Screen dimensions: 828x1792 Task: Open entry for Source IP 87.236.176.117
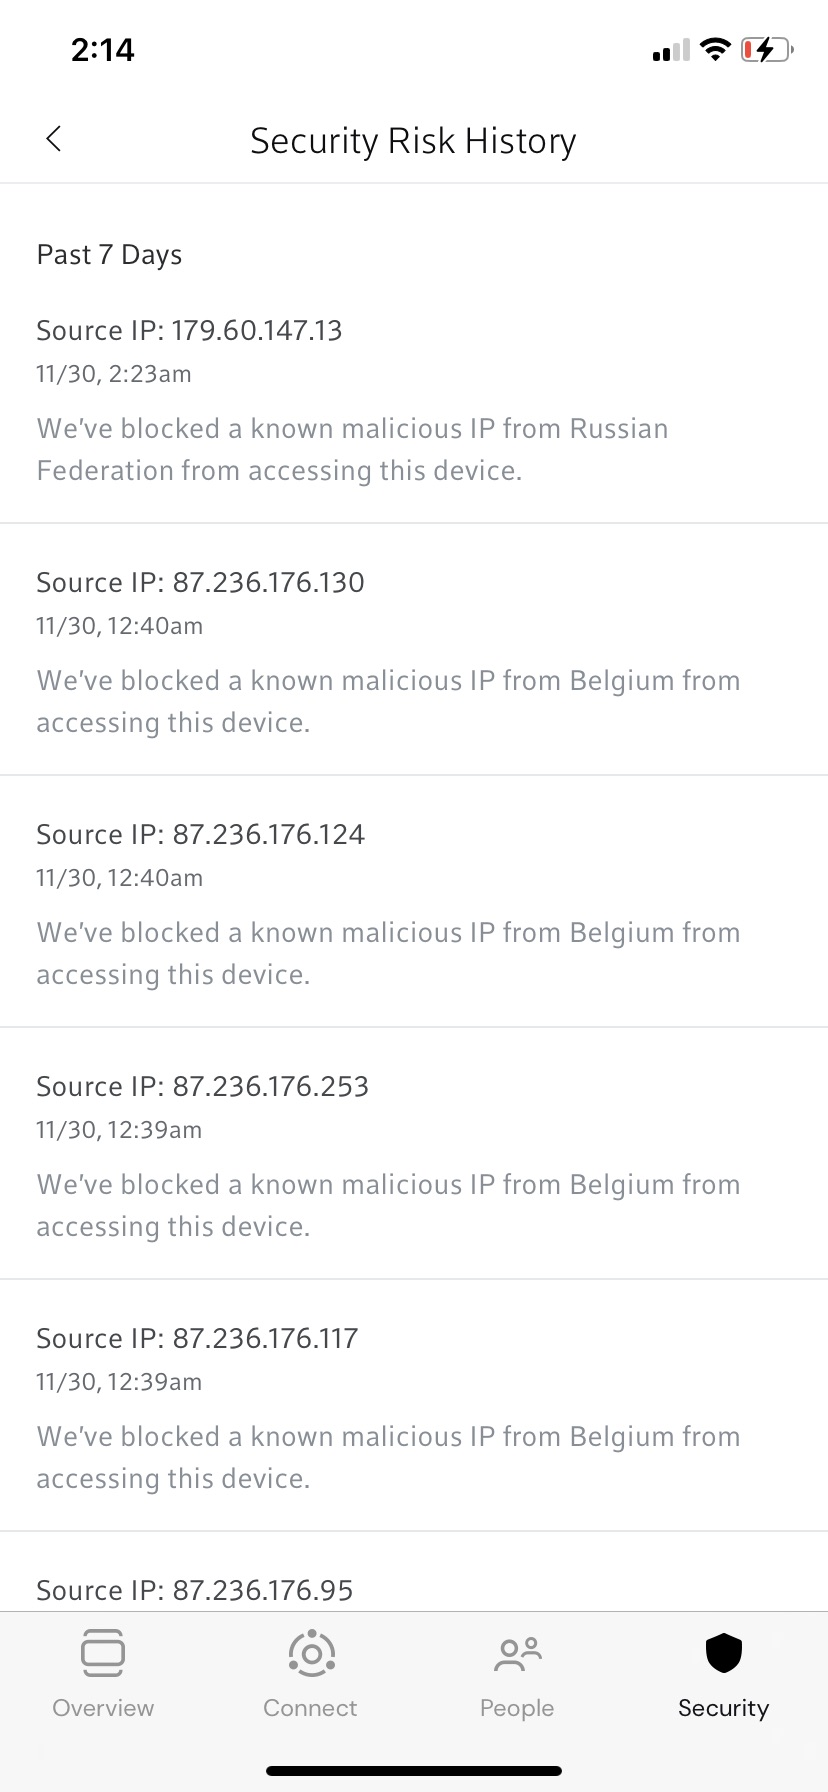point(197,1339)
